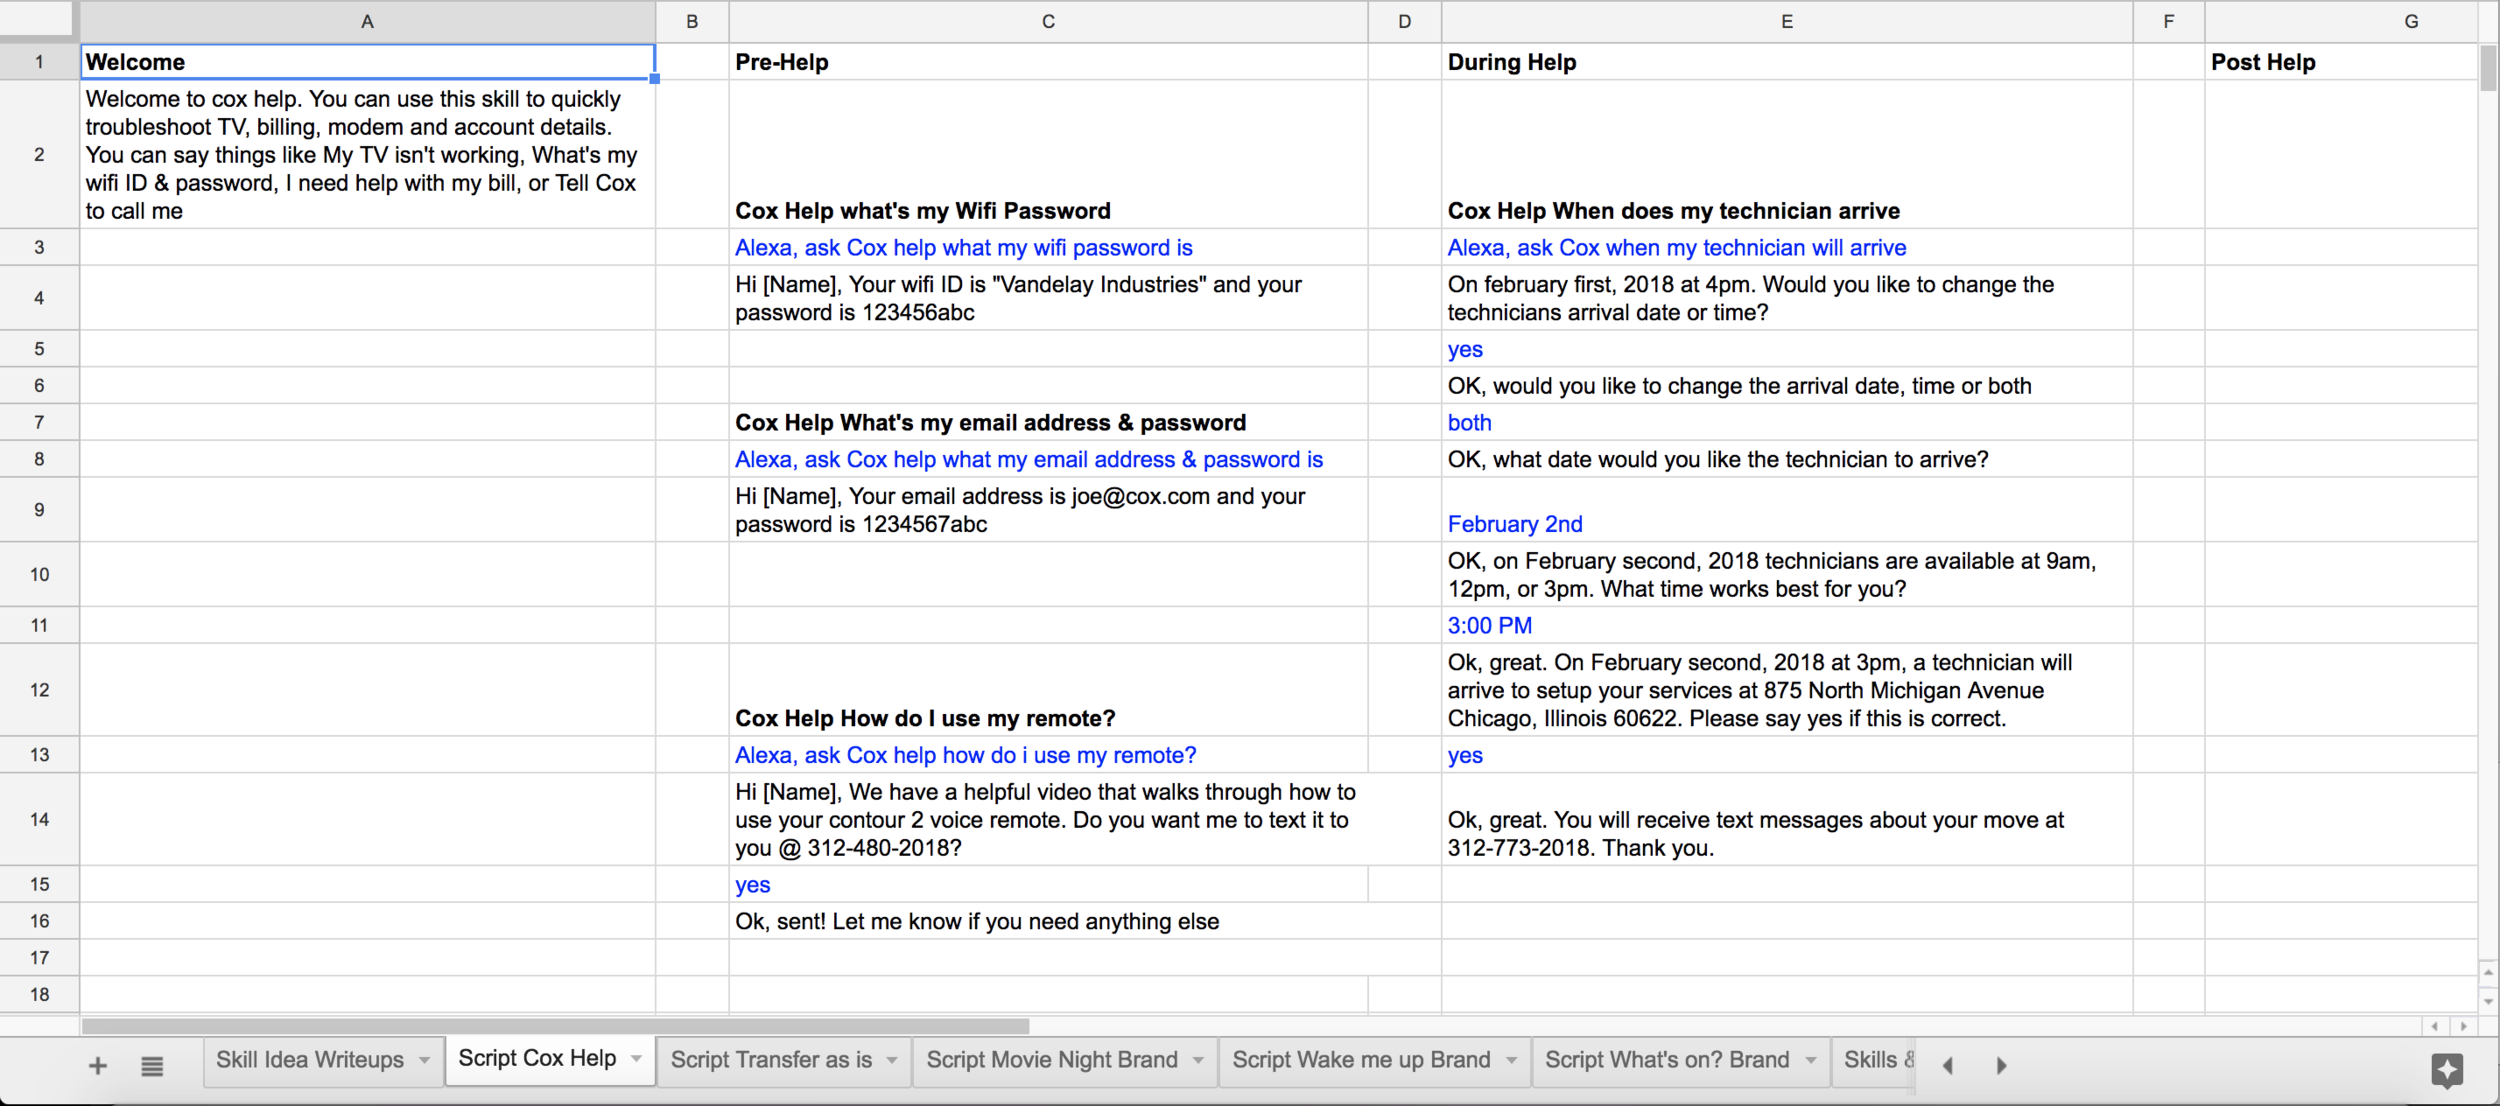The image size is (2500, 1106).
Task: Open Script Movie Night Brand tab dropdown
Action: coord(1198,1060)
